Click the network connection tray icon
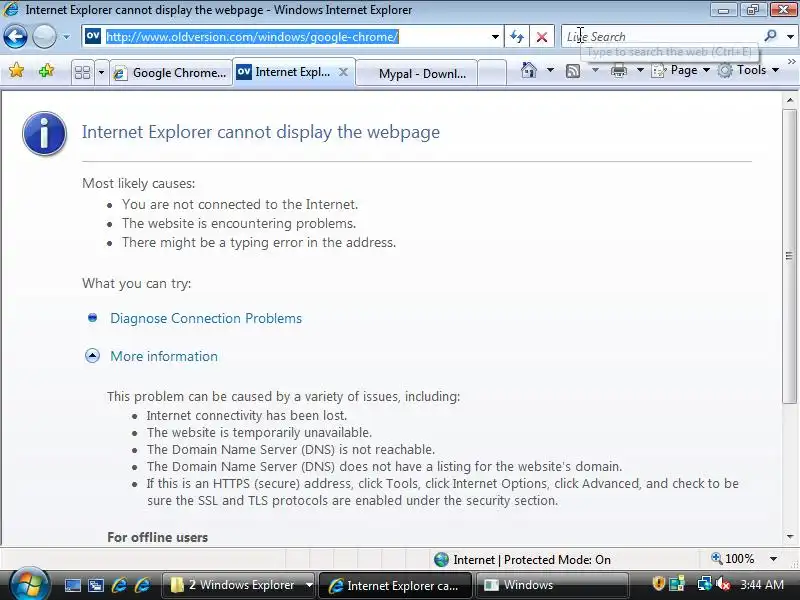Screen dimensions: 800x600 704,584
